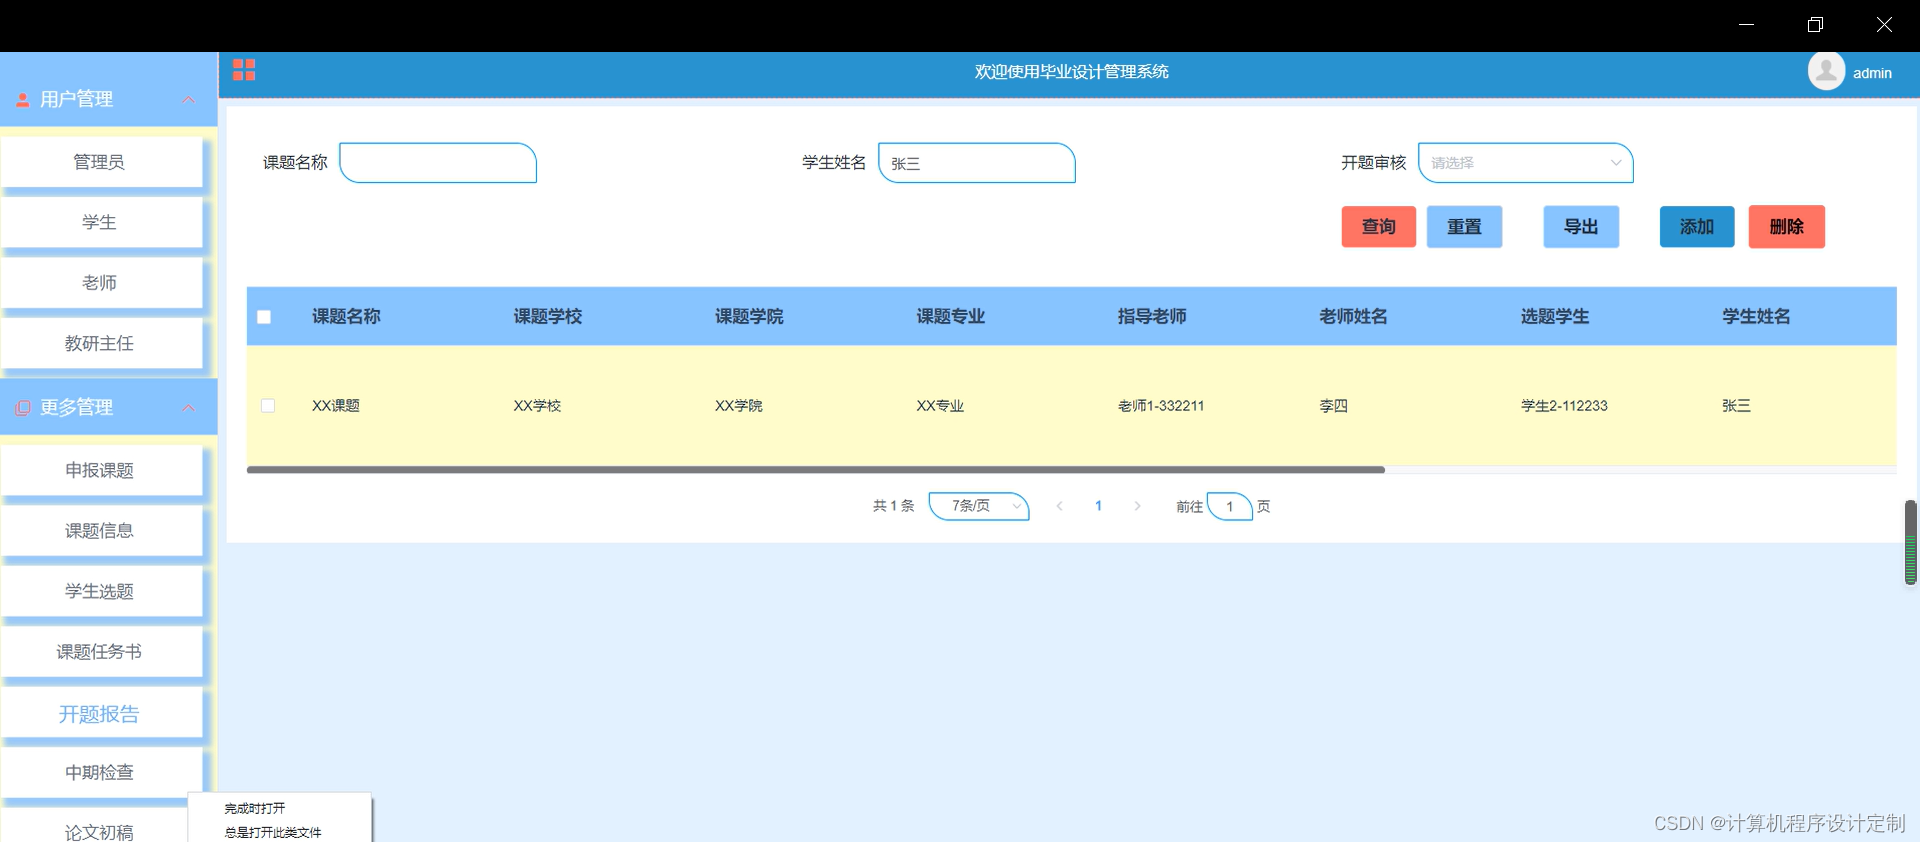Click 完成时打开 in popup menu
This screenshot has width=1920, height=842.
pyautogui.click(x=255, y=808)
